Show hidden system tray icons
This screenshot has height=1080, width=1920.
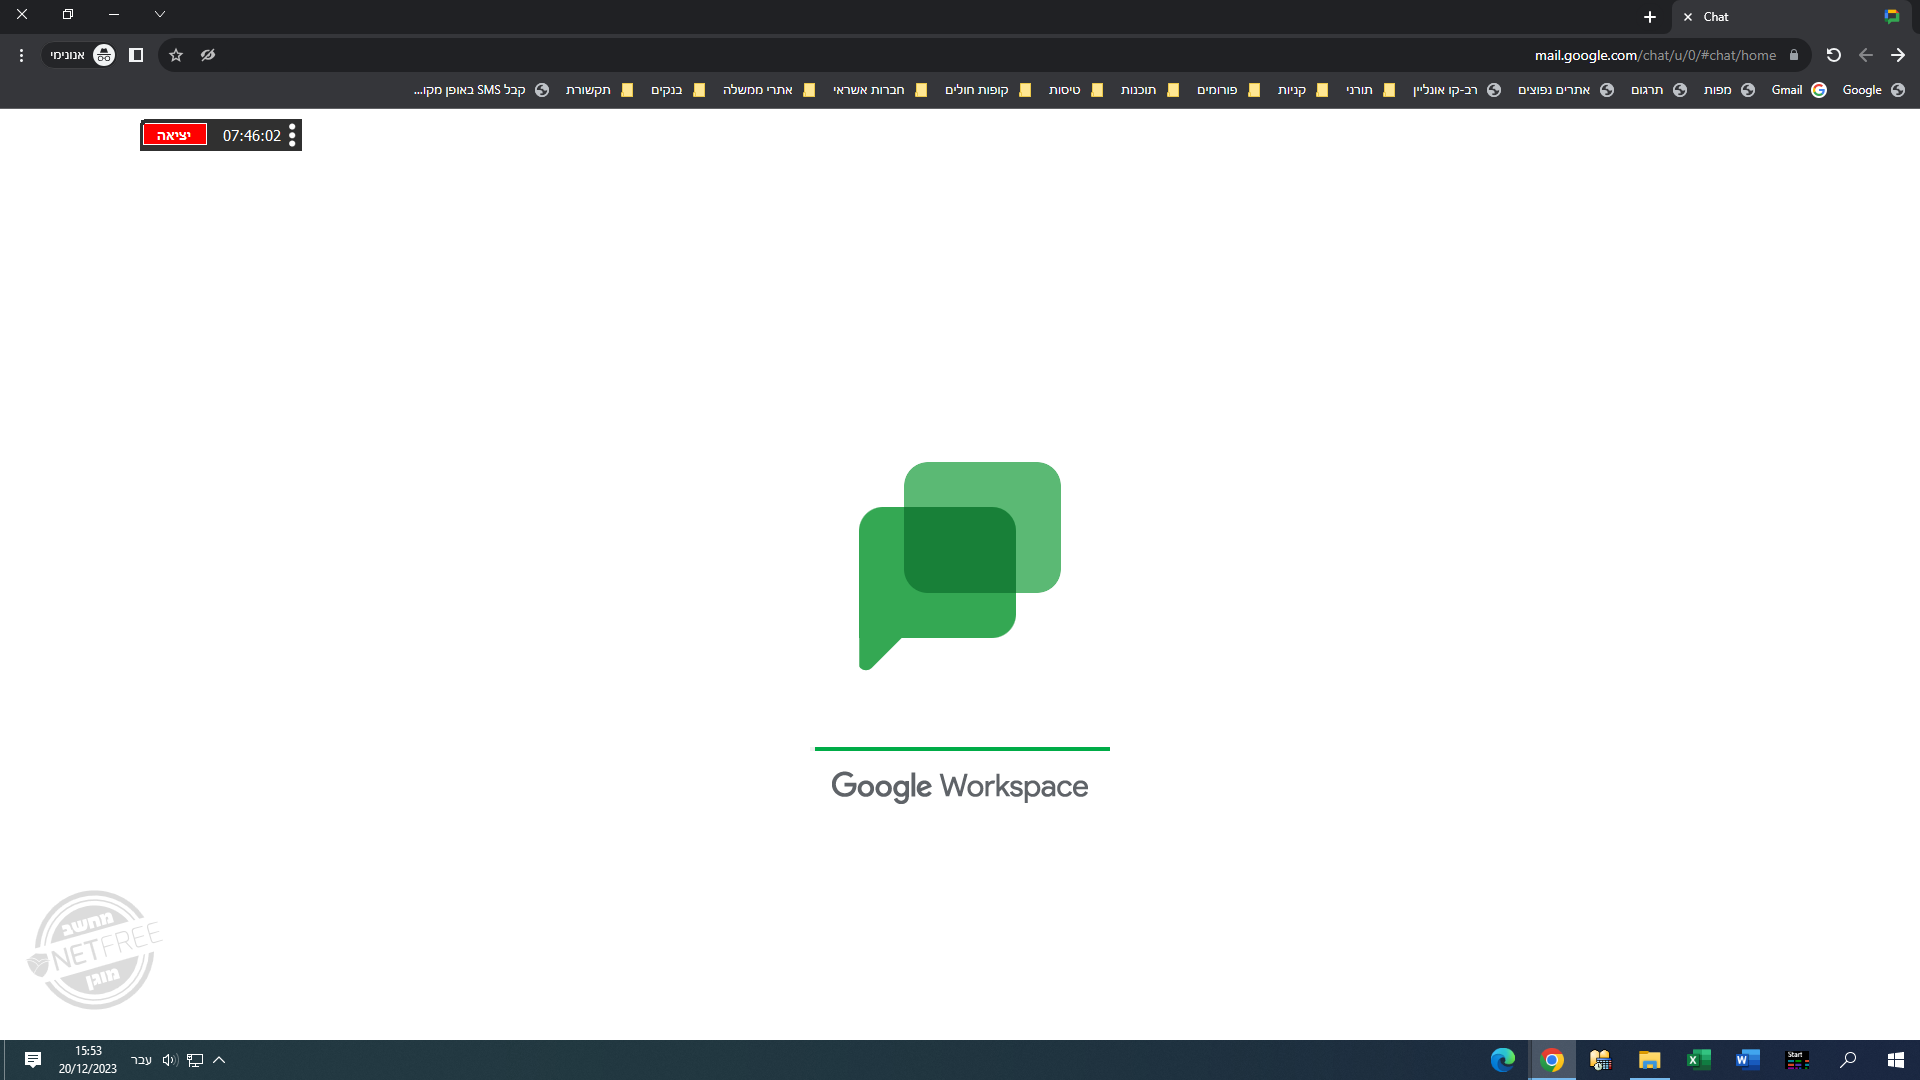point(219,1060)
